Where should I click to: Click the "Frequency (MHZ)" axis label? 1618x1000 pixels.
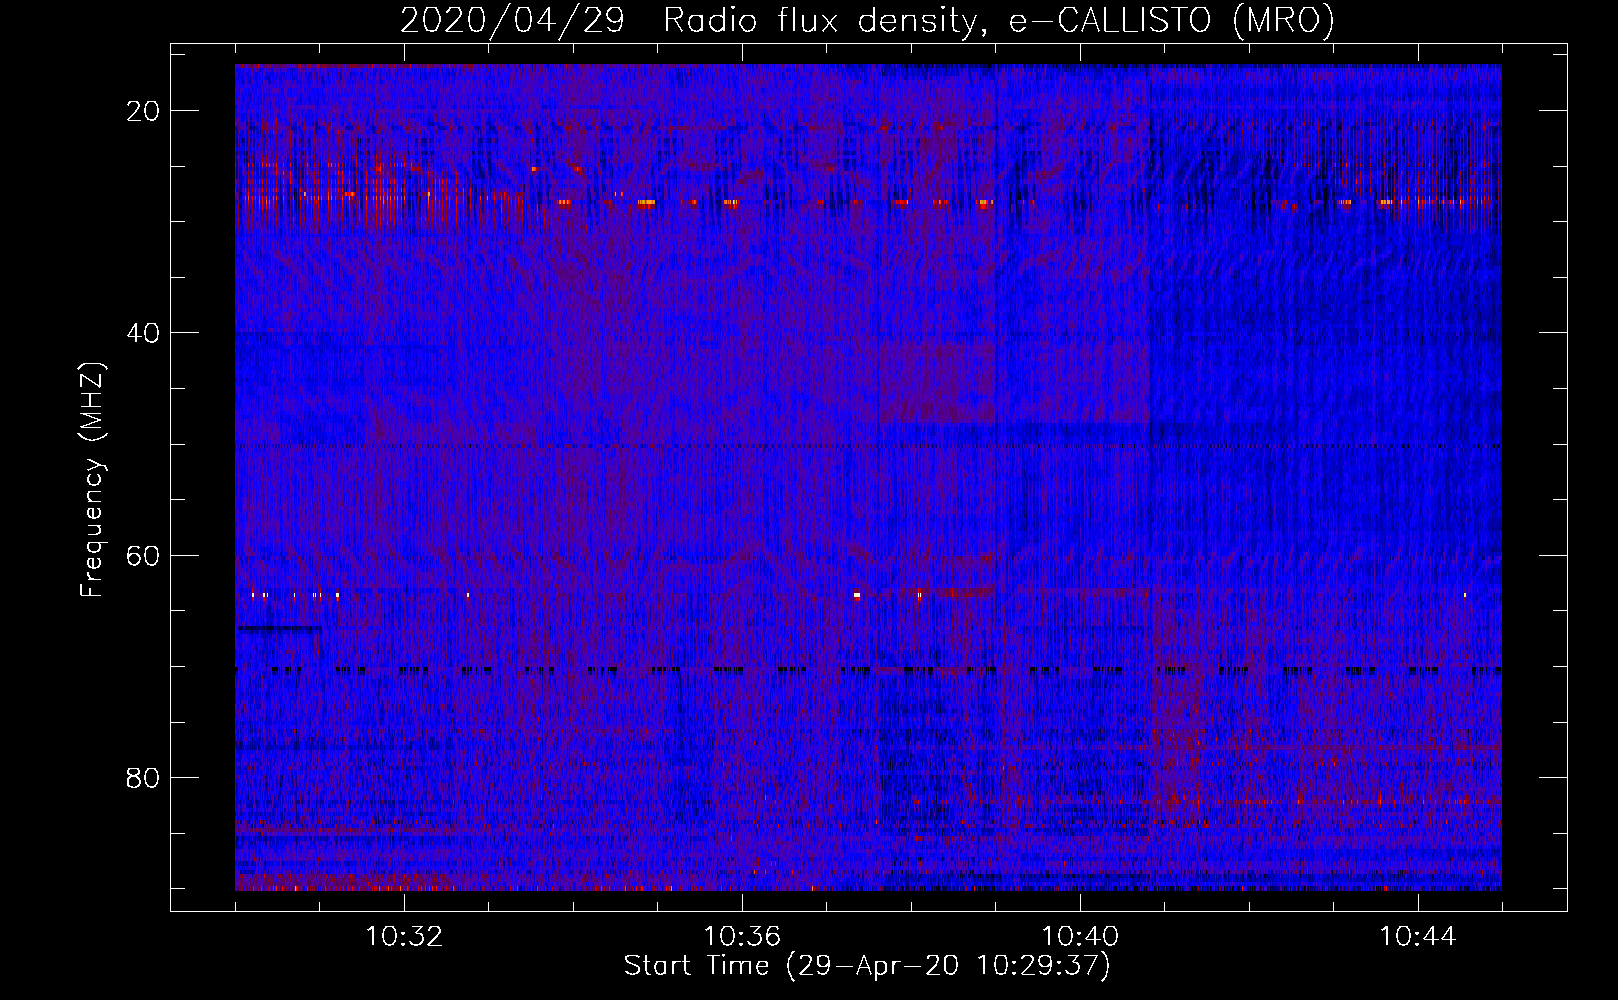(92, 480)
